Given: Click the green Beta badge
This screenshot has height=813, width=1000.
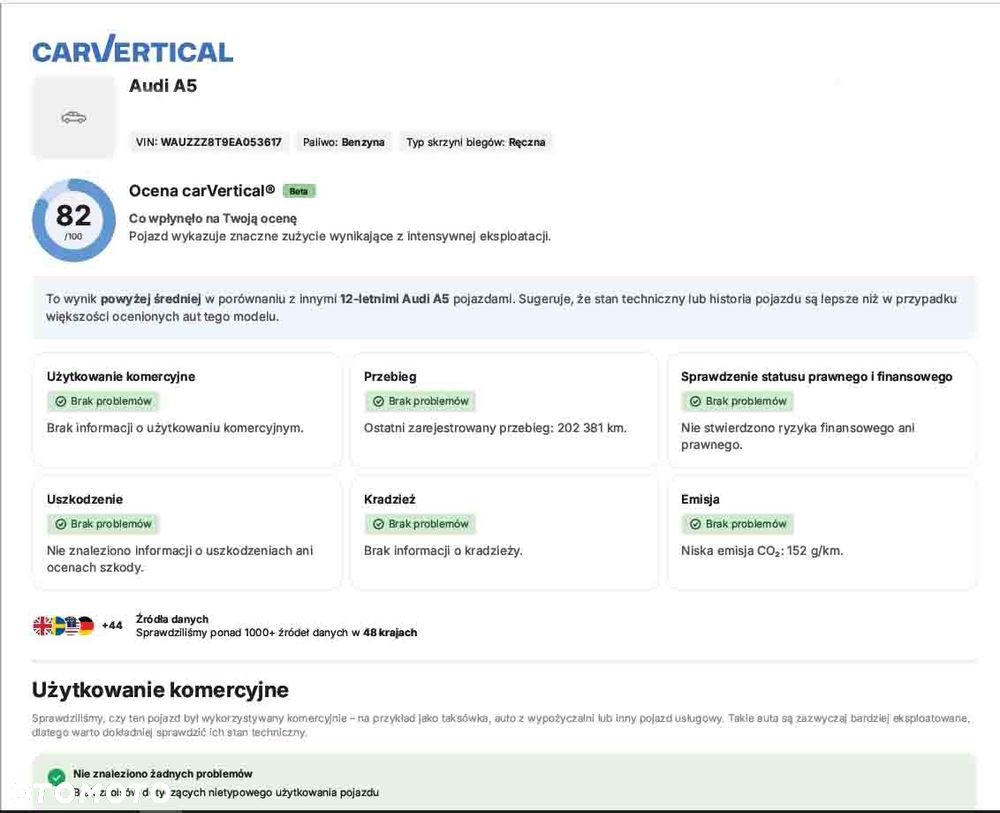Looking at the screenshot, I should [x=298, y=191].
